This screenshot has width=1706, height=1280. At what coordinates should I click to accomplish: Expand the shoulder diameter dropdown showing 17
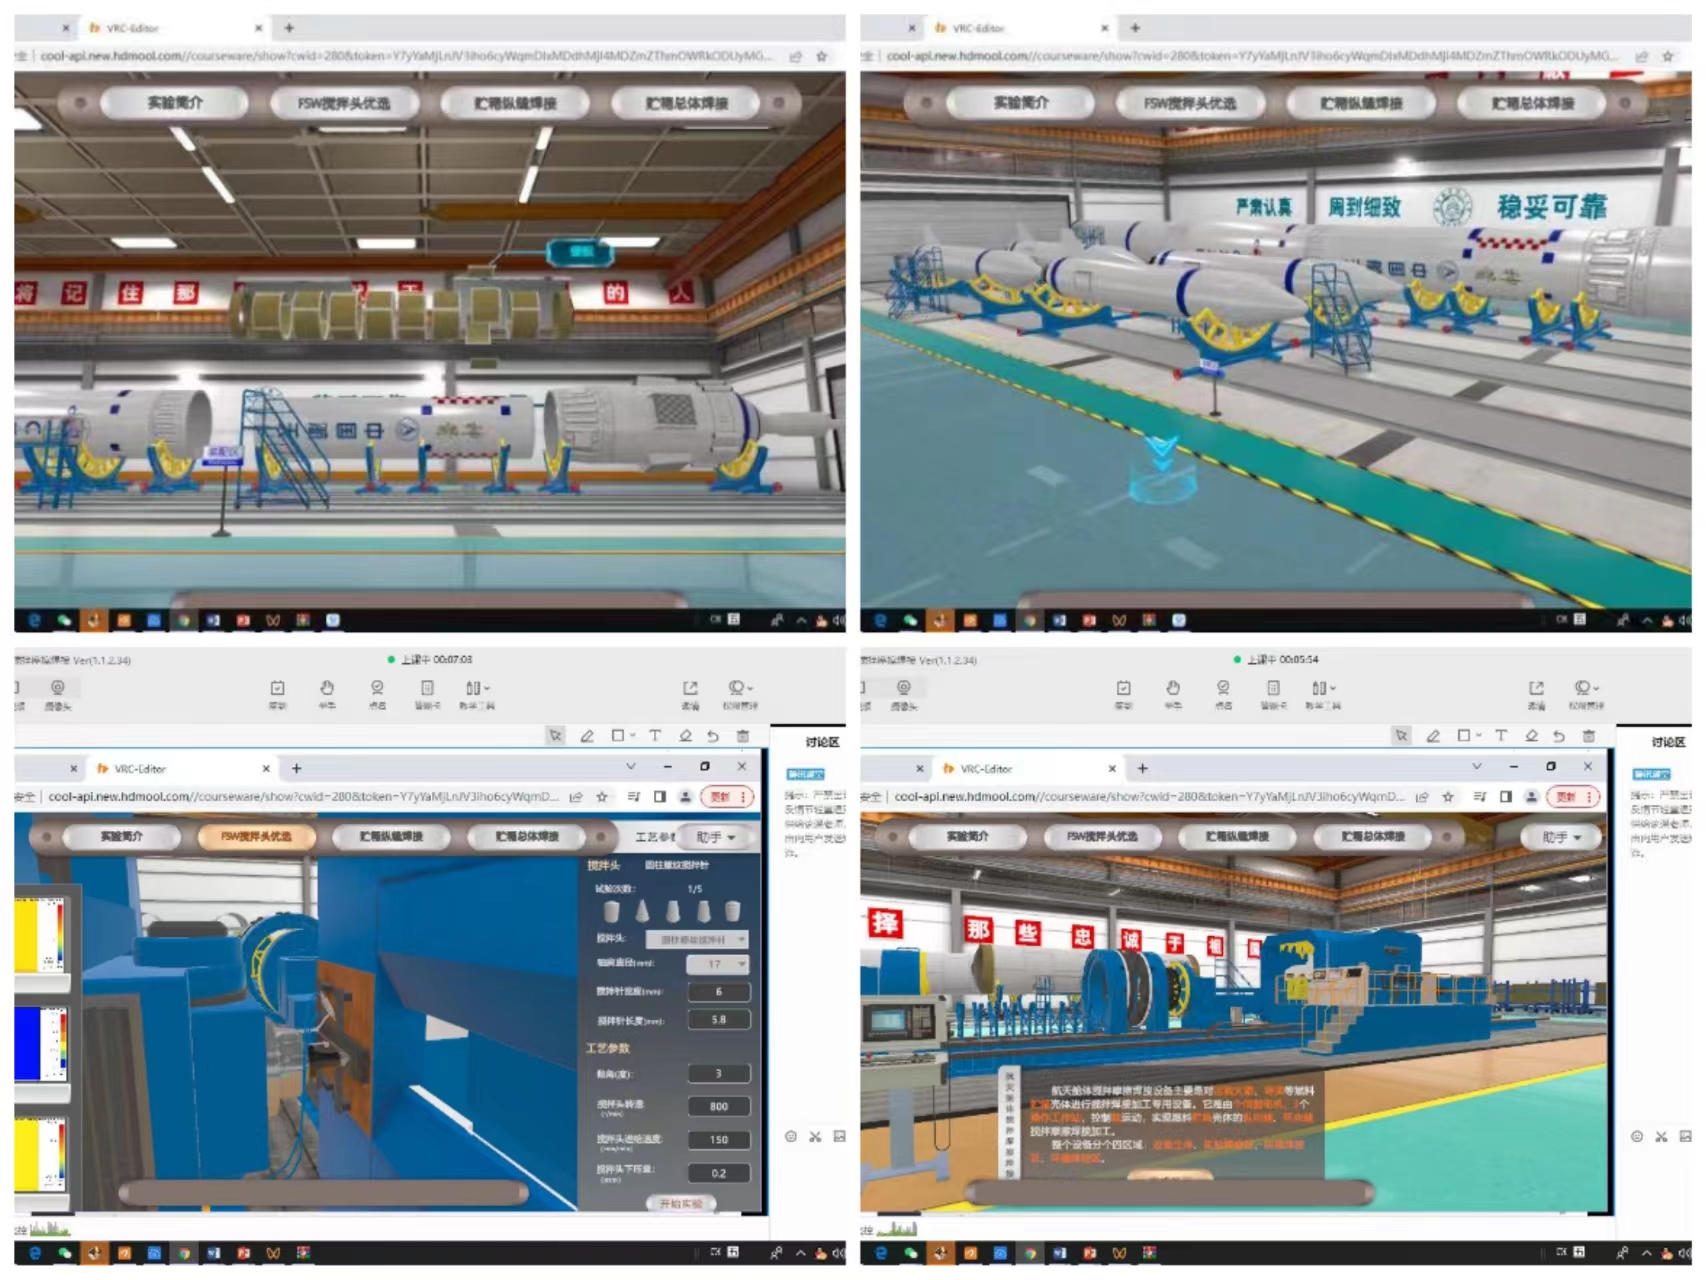(x=717, y=964)
